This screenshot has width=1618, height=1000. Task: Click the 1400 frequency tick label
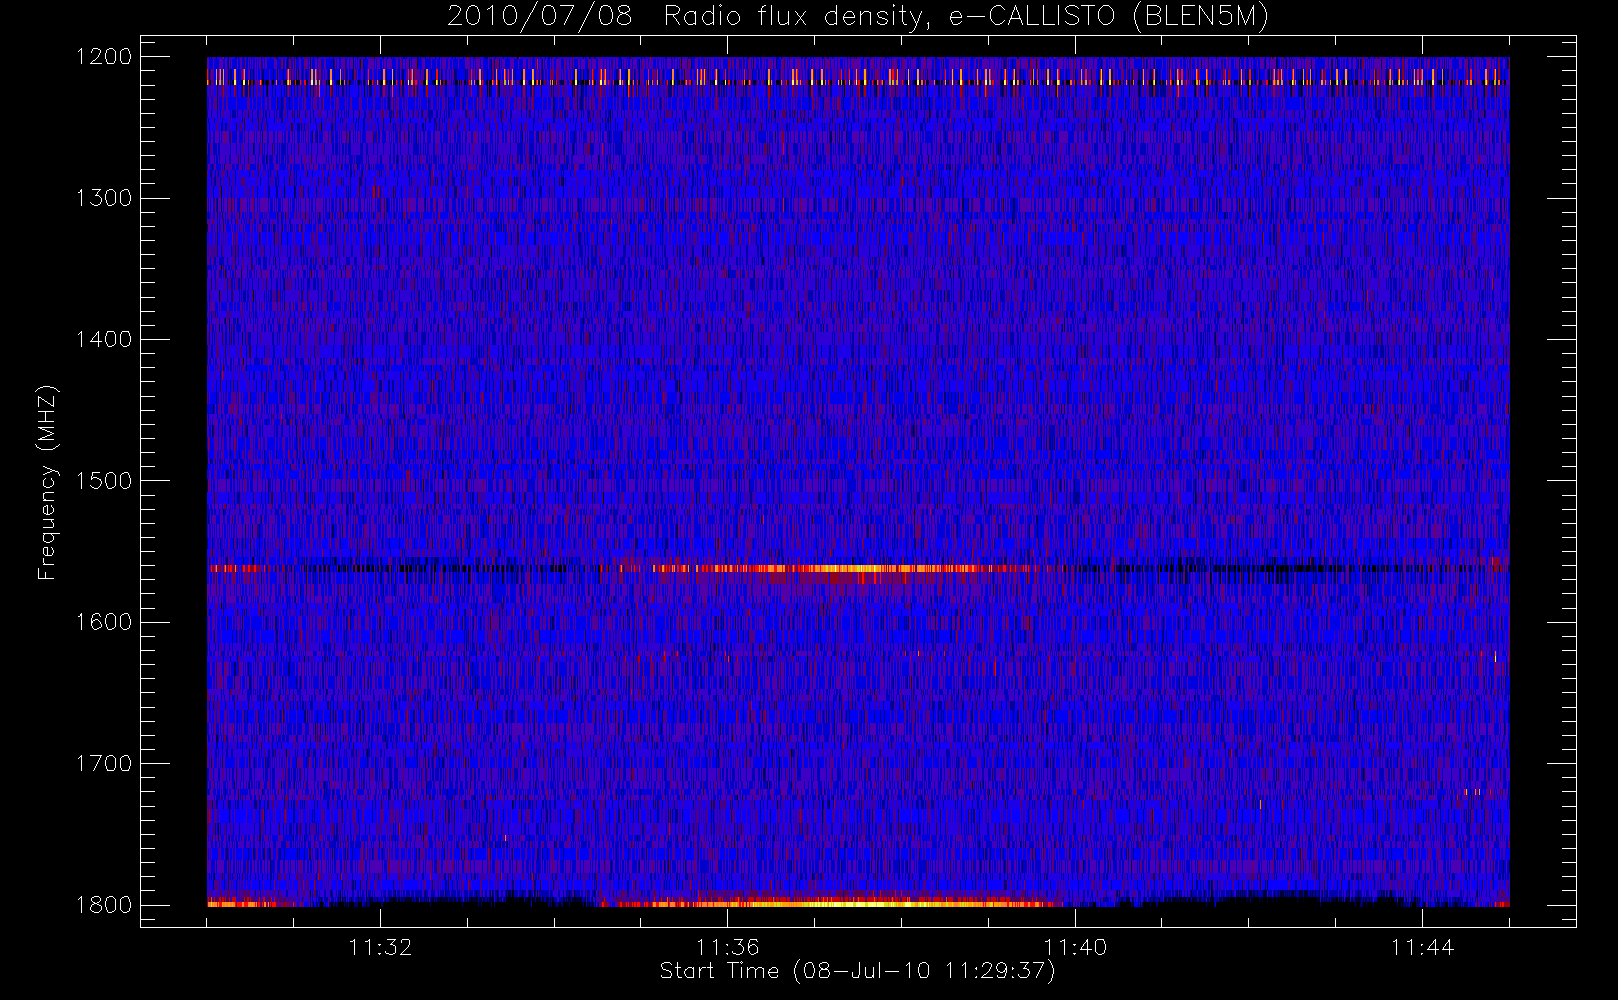pyautogui.click(x=104, y=339)
